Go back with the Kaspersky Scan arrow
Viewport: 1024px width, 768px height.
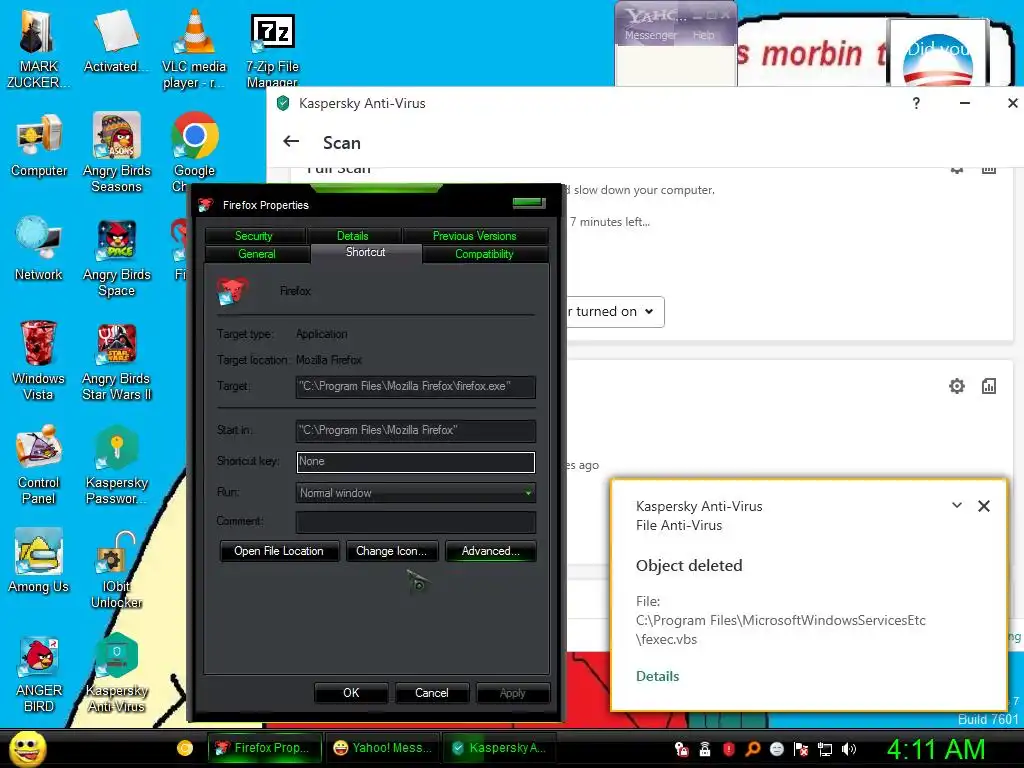point(291,142)
